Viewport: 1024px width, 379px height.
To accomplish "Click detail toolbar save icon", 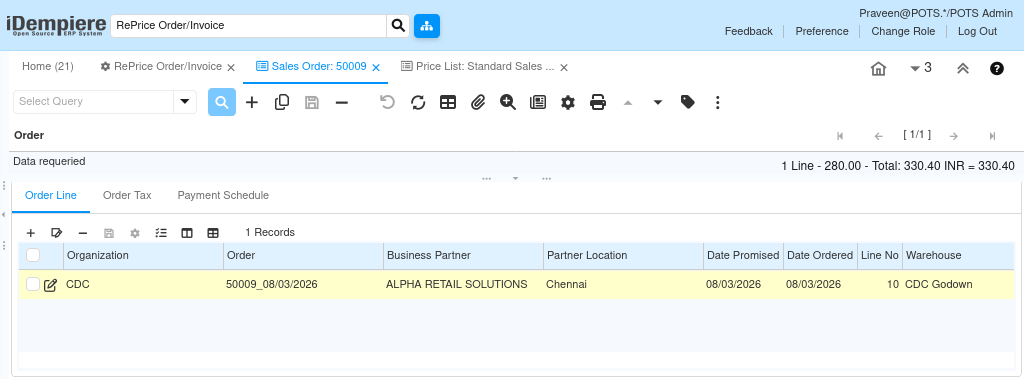I will tap(109, 233).
